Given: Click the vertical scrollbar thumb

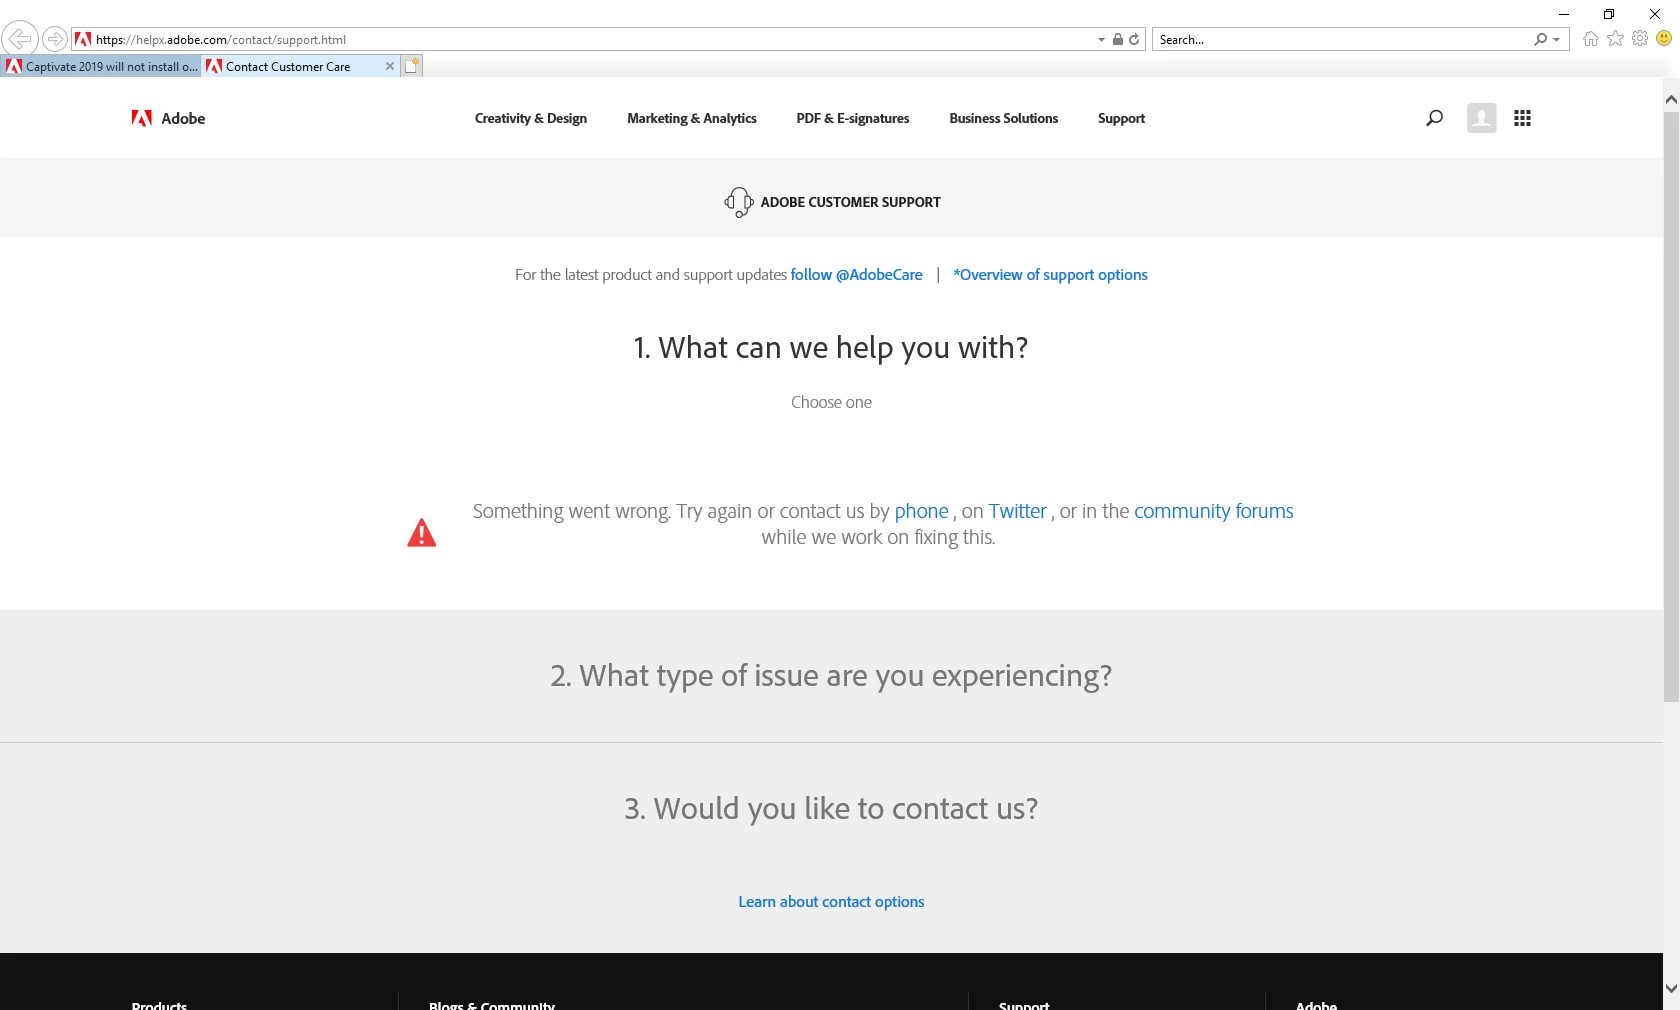Looking at the screenshot, I should tap(1671, 405).
